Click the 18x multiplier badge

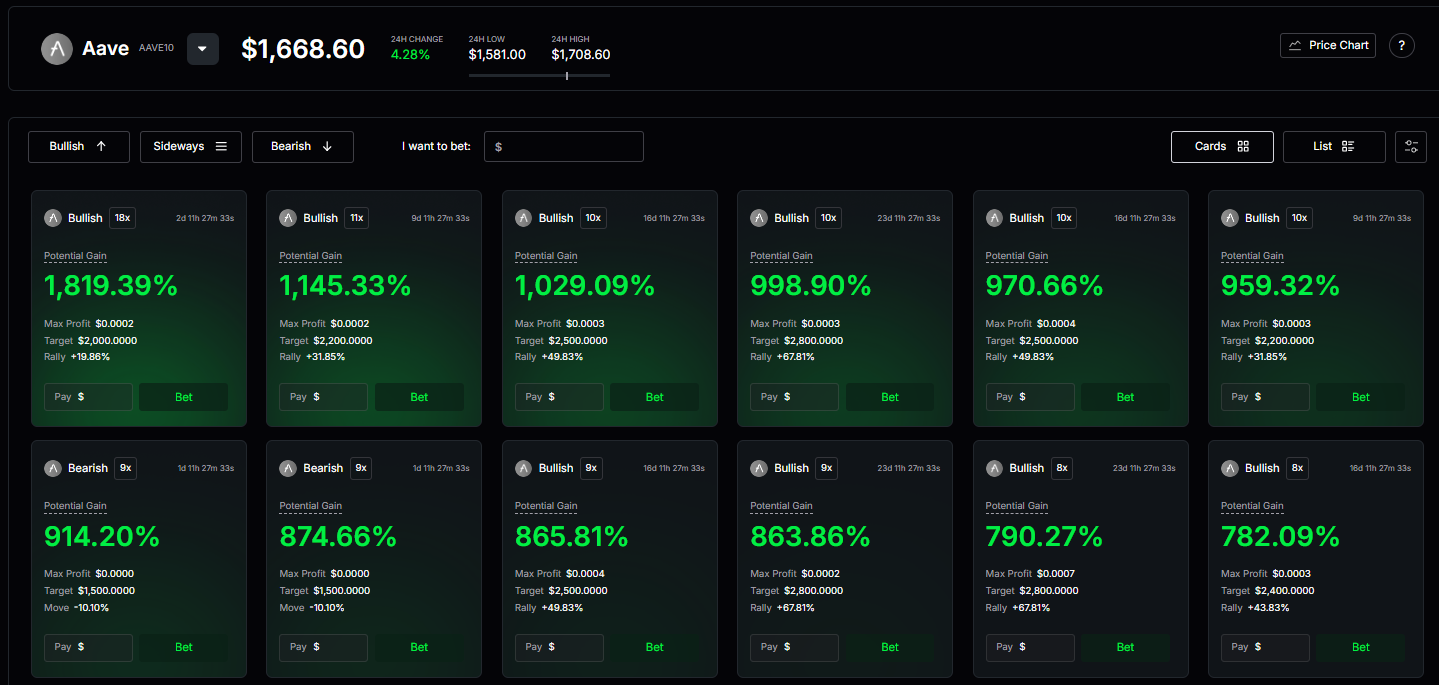pyautogui.click(x=122, y=218)
